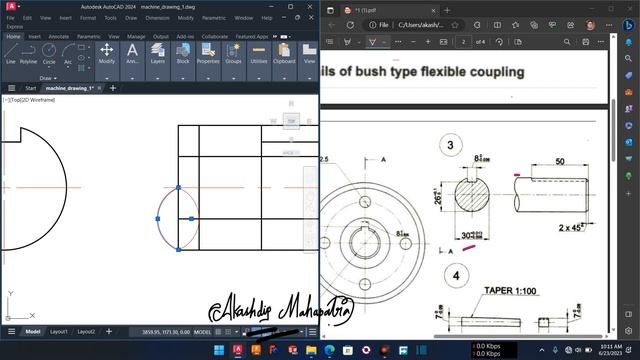Select the Rectangle draw tool

(x=82, y=47)
